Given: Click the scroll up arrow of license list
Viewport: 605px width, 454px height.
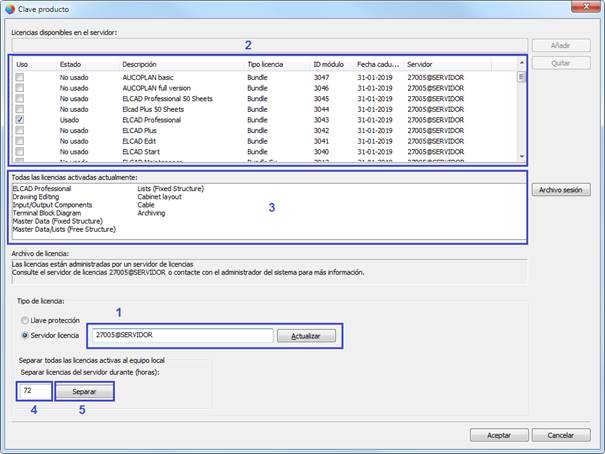Looking at the screenshot, I should pos(522,62).
